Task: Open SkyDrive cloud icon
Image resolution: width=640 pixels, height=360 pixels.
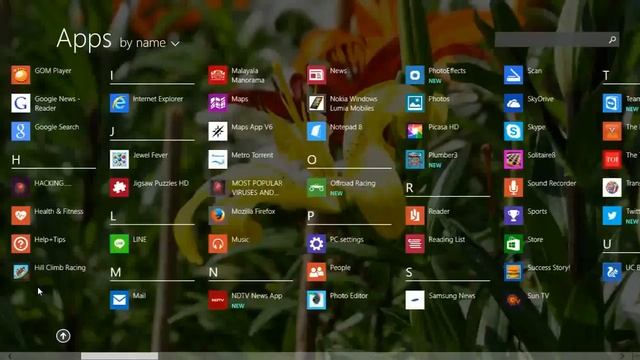Action: [x=513, y=103]
